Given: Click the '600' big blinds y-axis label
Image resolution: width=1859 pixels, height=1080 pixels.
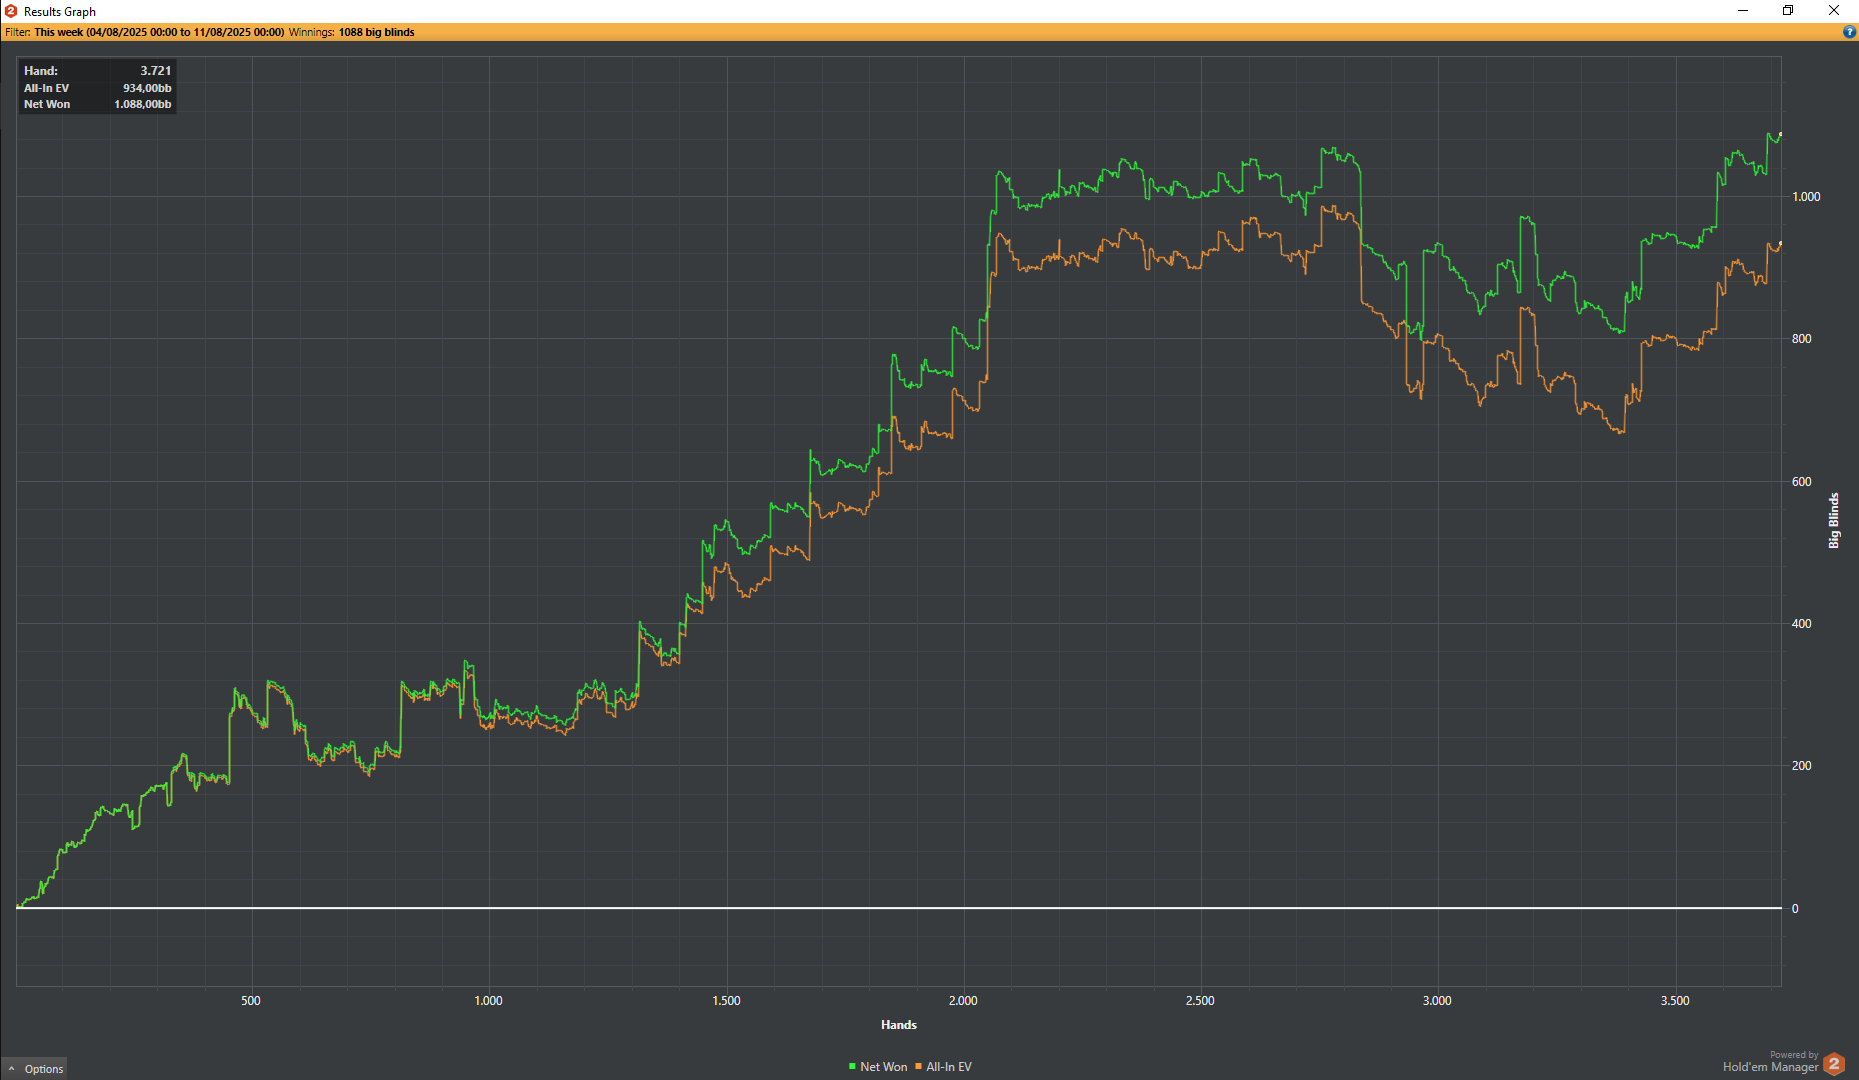Looking at the screenshot, I should 1801,482.
